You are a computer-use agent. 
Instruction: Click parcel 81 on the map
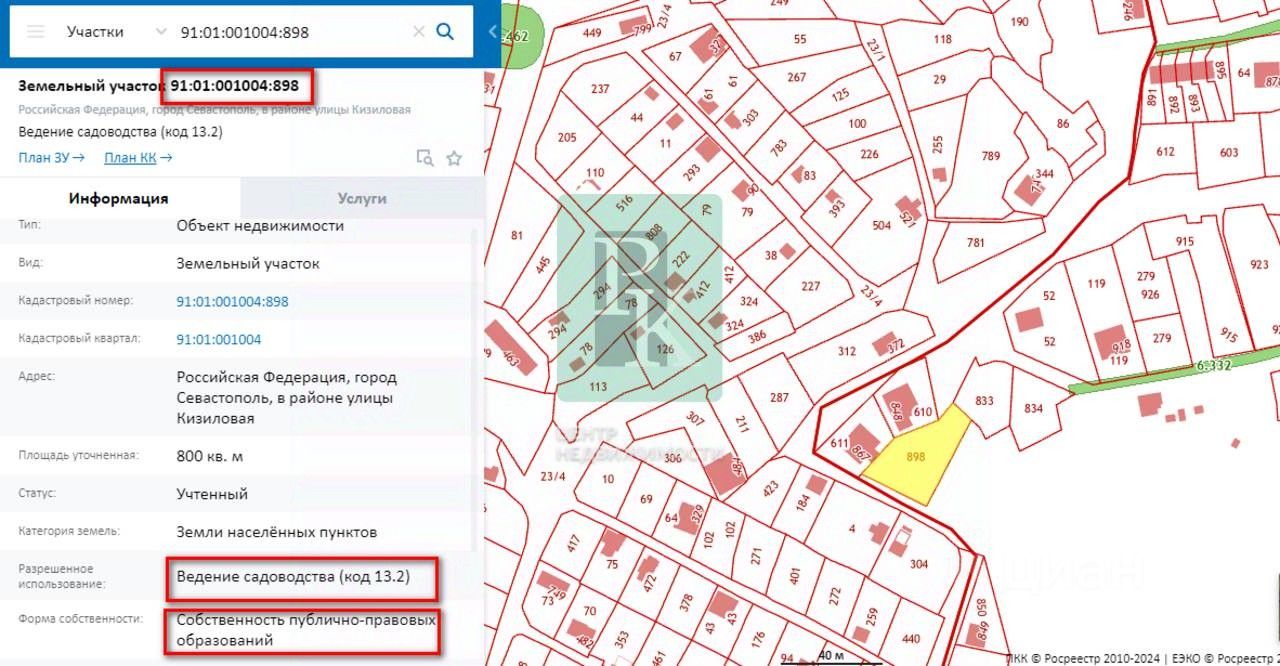coord(517,236)
